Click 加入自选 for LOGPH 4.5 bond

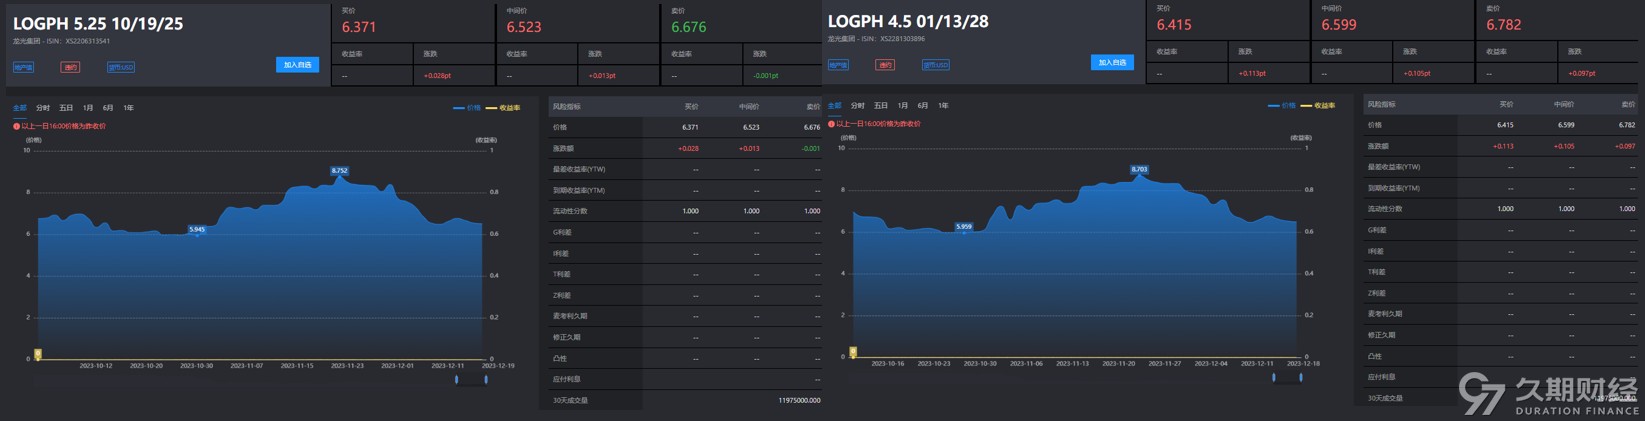[1111, 63]
